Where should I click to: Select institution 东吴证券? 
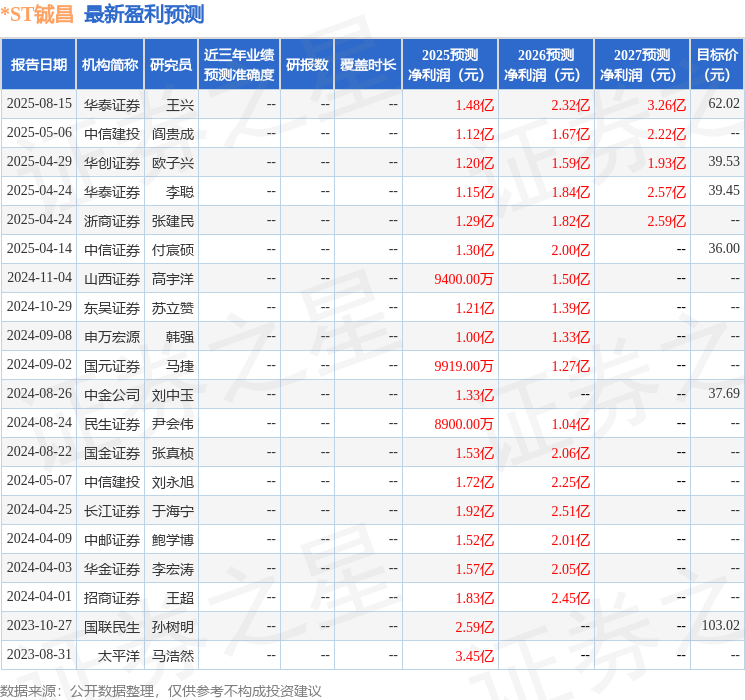[x=112, y=308]
